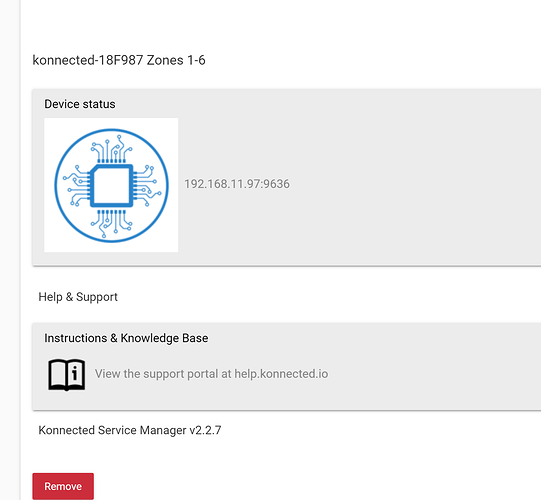Image resolution: width=541 pixels, height=500 pixels.
Task: Click the 'konnected-18F987 Zones 1-6' title
Action: [x=119, y=60]
